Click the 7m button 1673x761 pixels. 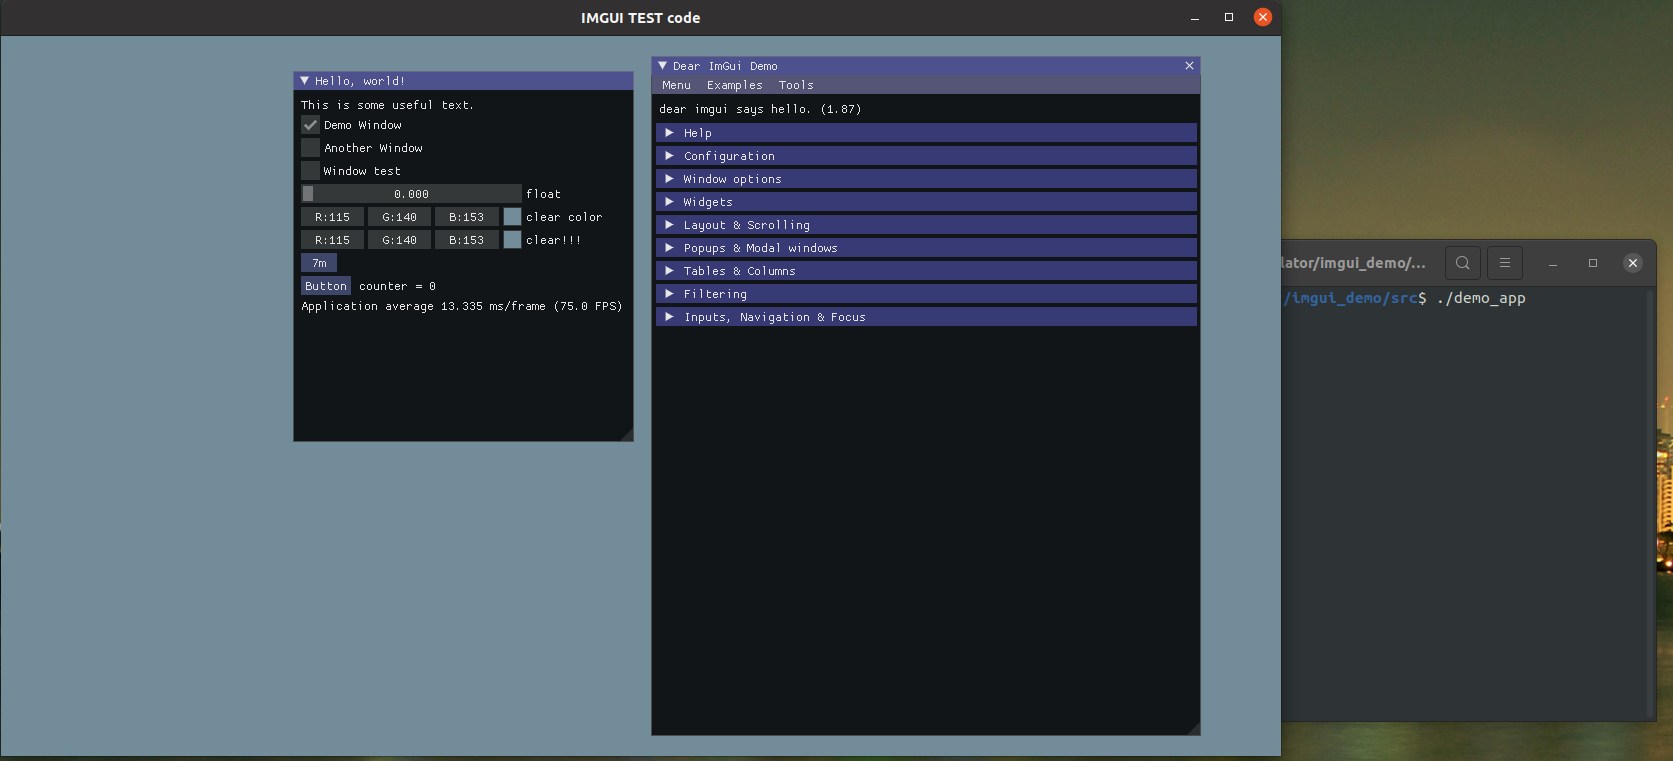click(319, 263)
